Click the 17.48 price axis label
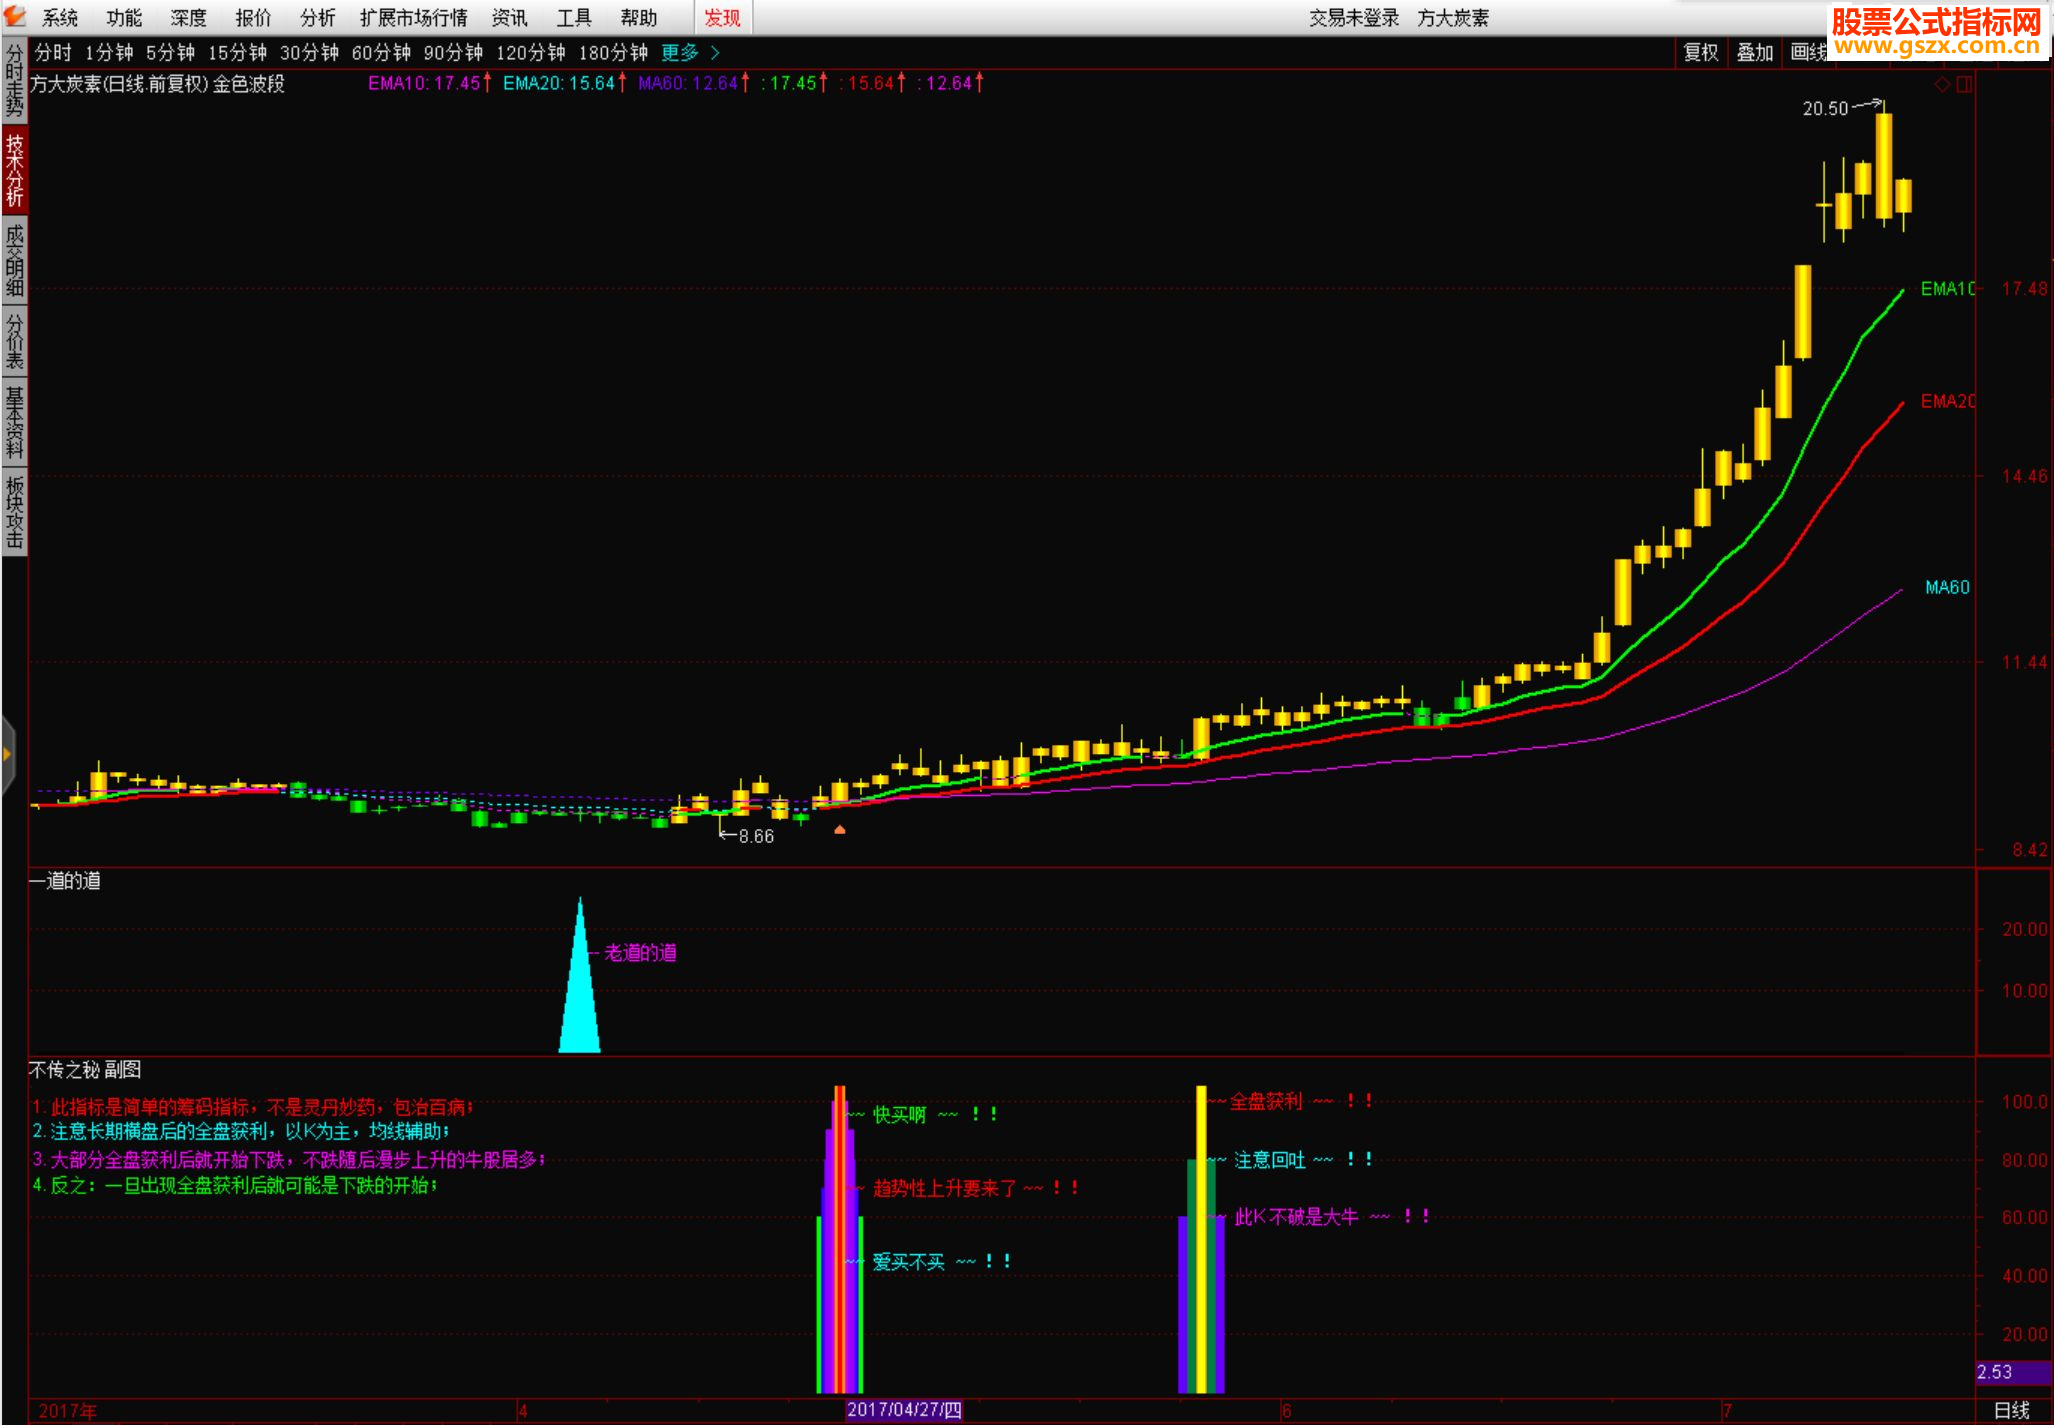 (2024, 288)
